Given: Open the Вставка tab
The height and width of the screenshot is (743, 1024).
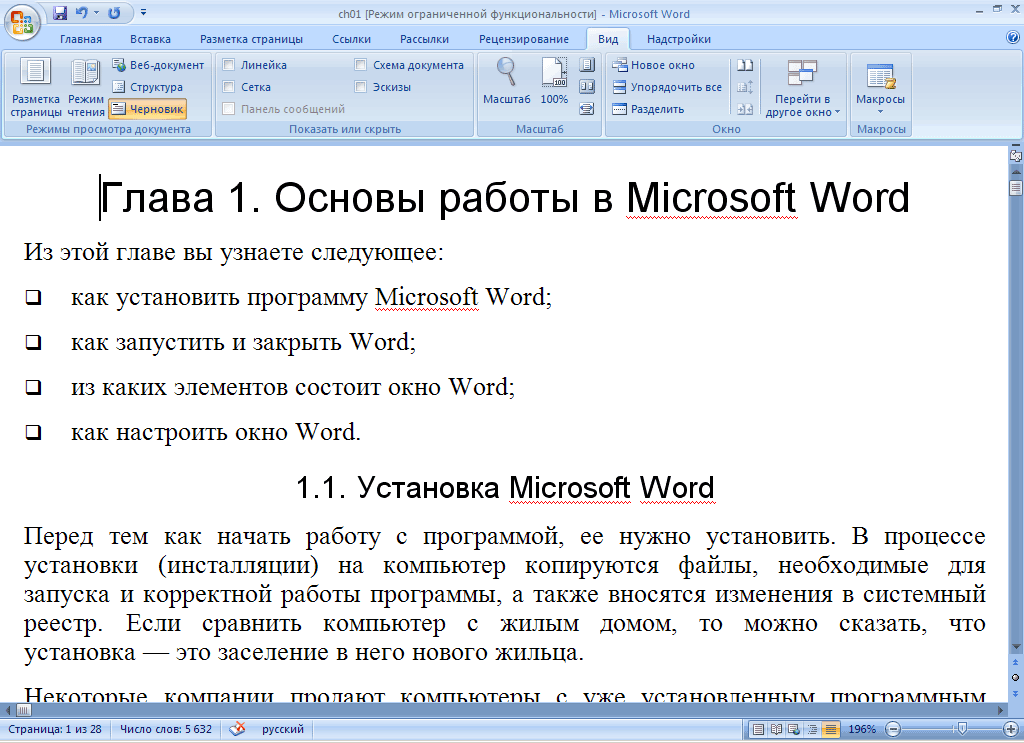Looking at the screenshot, I should [150, 39].
